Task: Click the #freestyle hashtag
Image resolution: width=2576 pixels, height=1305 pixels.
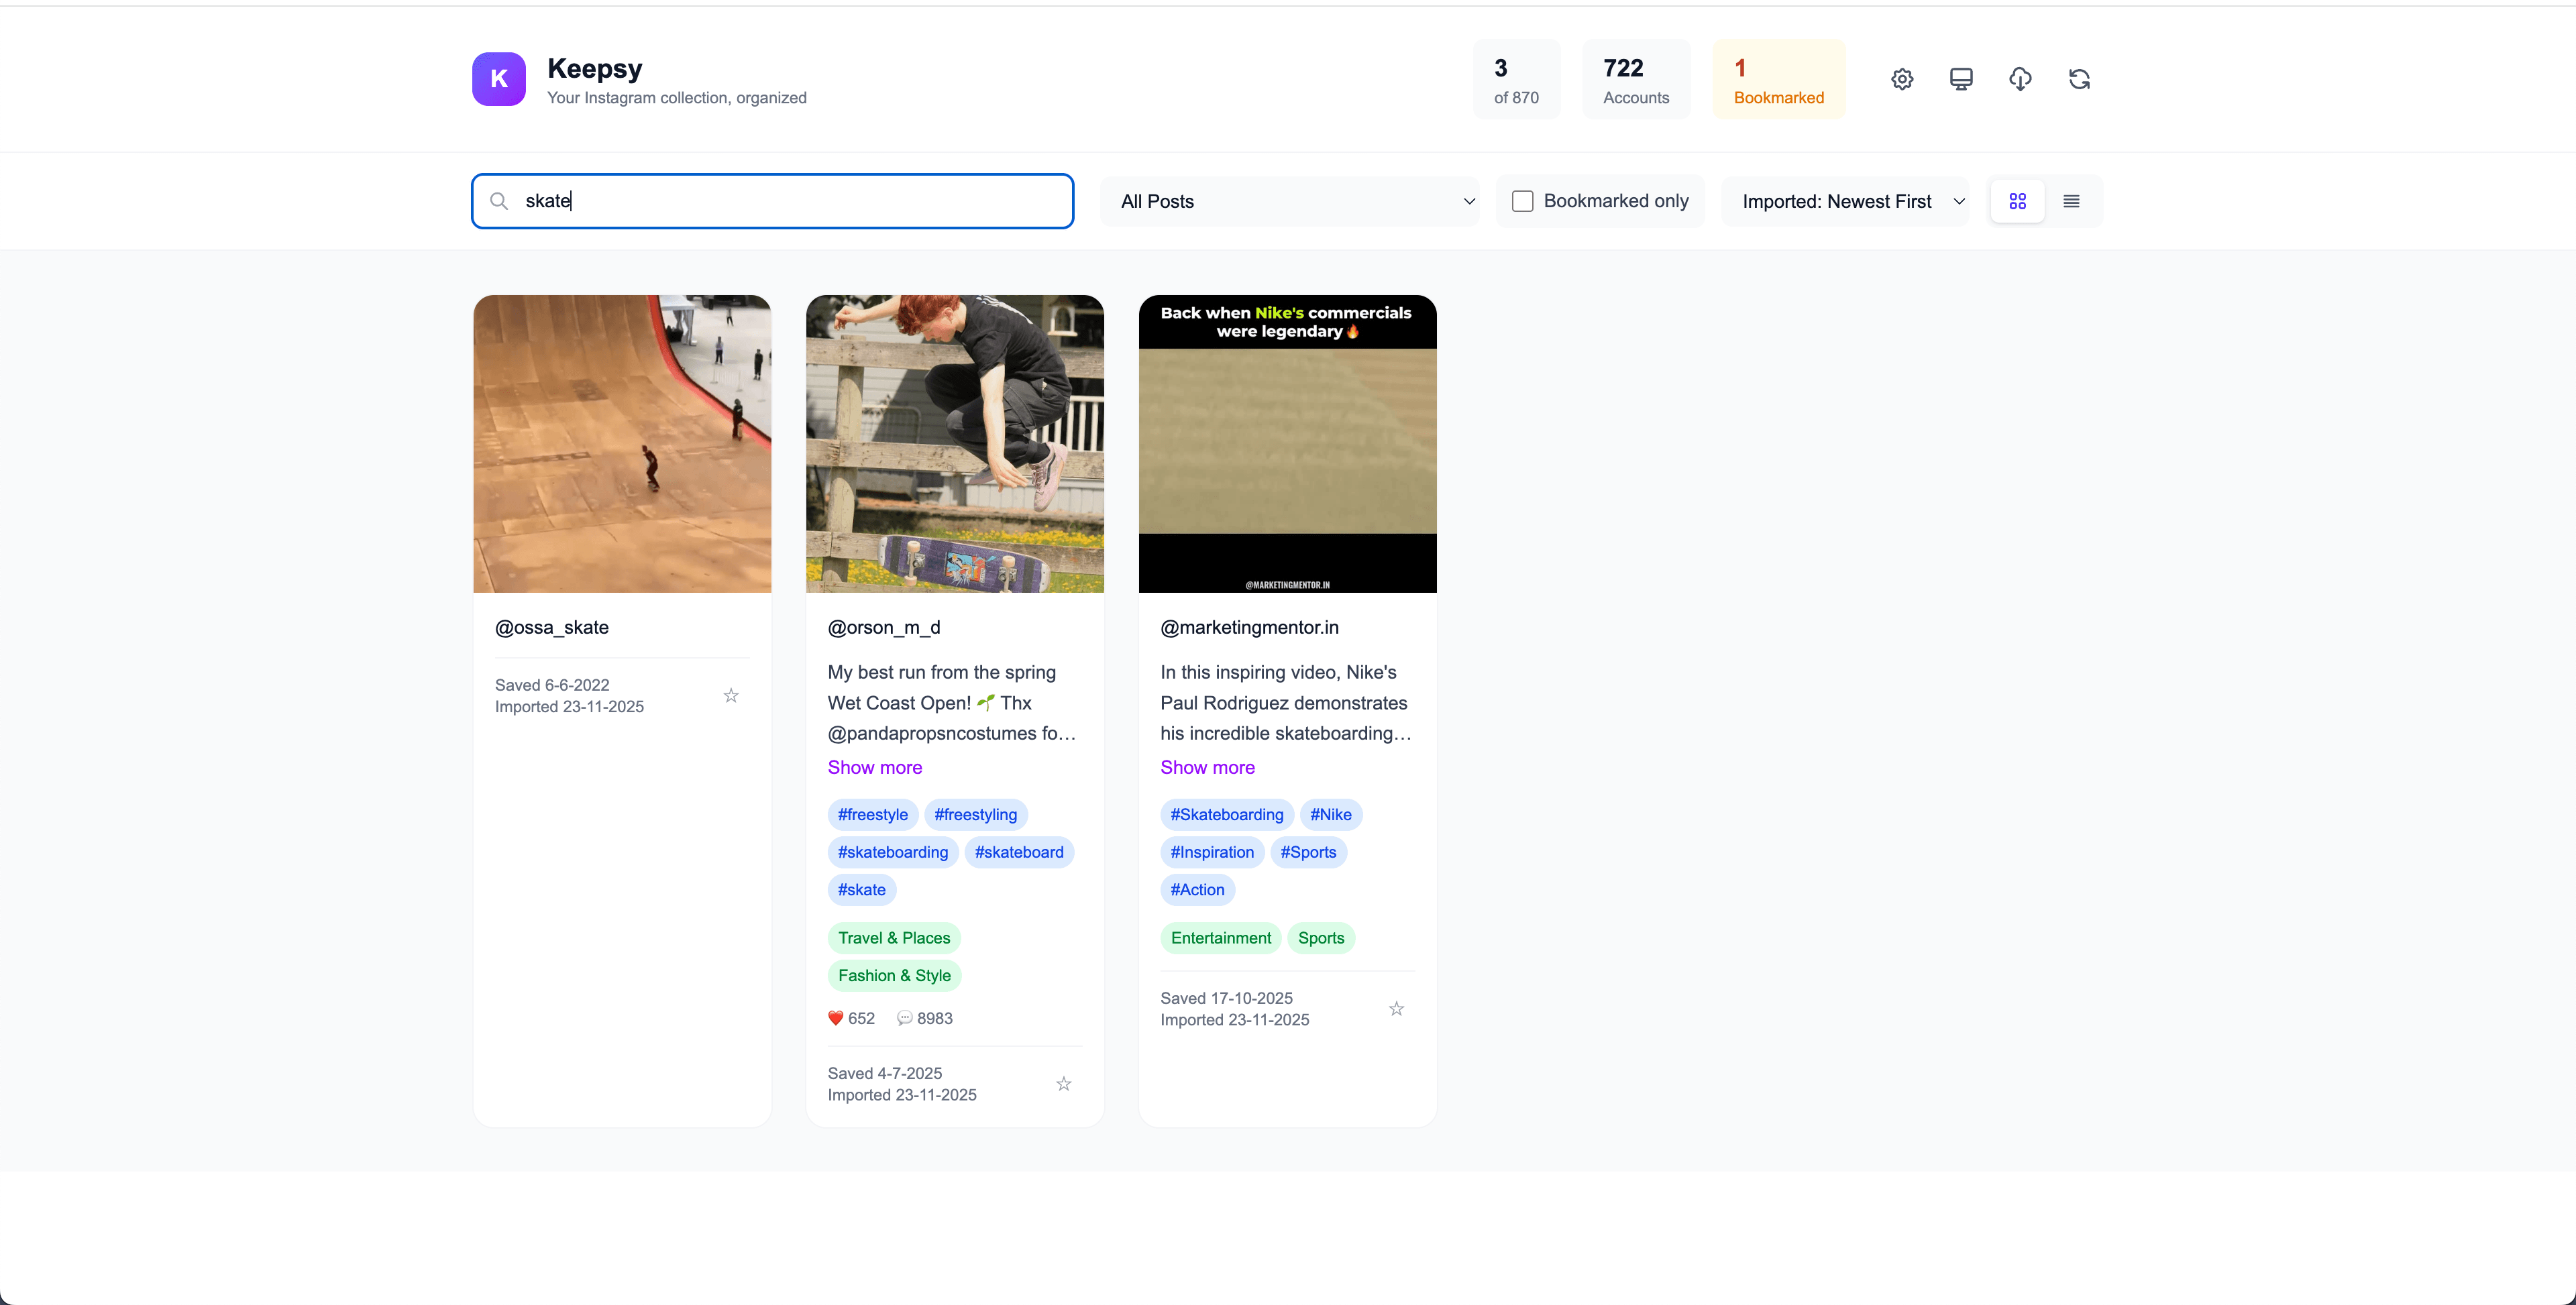Action: (873, 815)
